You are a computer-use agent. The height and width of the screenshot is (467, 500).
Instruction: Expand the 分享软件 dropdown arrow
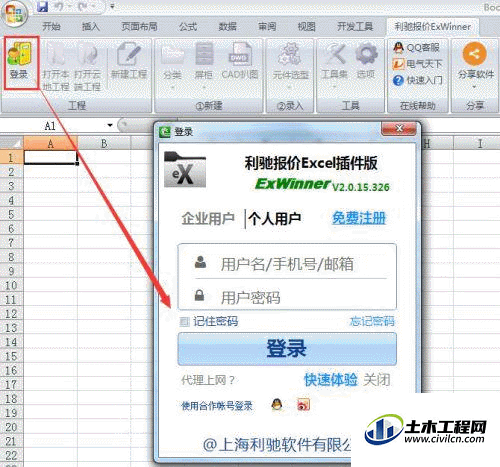475,87
